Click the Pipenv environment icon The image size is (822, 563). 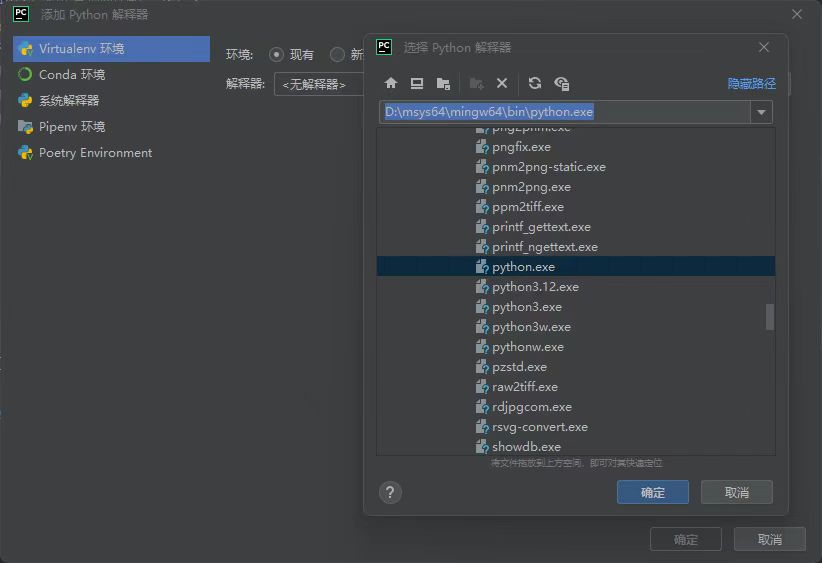[25, 126]
